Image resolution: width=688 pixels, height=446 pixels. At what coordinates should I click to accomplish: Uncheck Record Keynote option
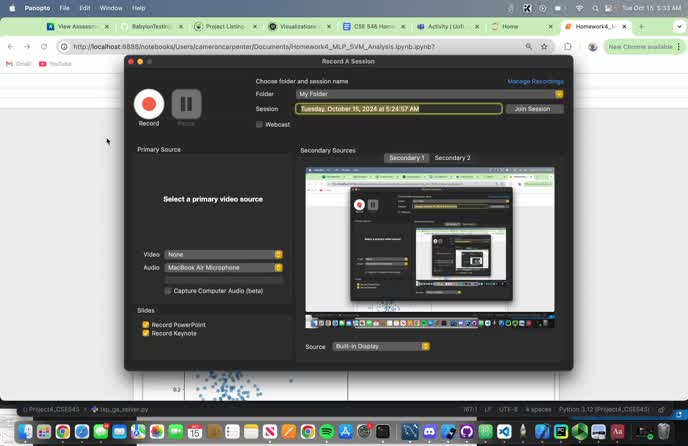click(146, 333)
